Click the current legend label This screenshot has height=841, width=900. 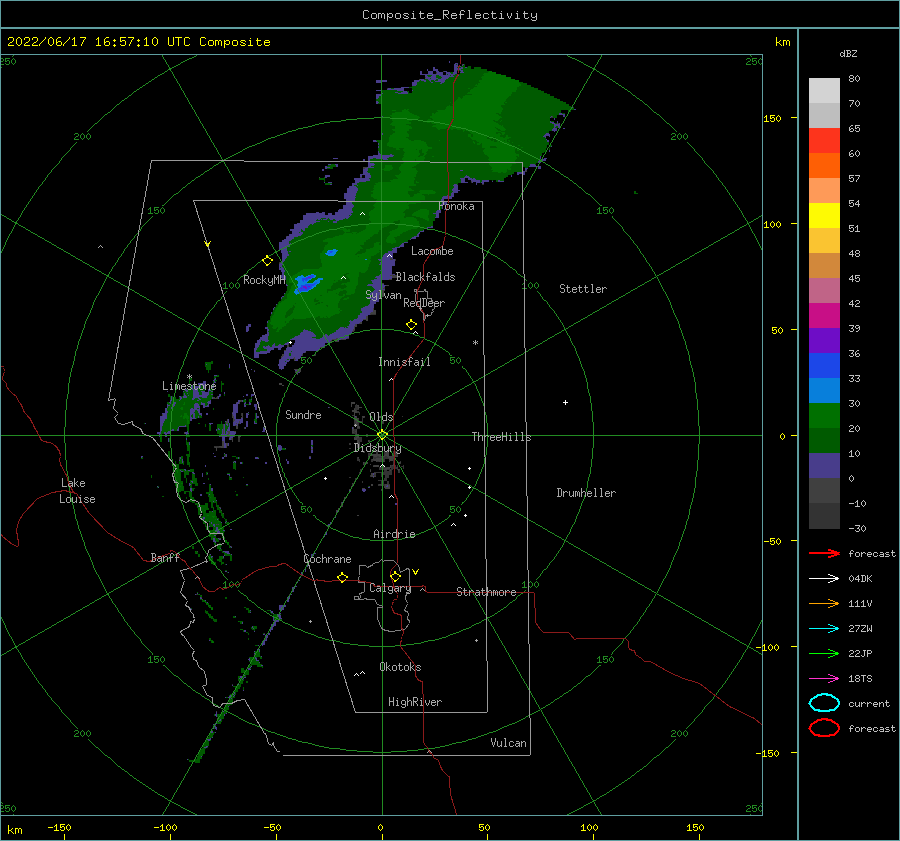coord(869,703)
